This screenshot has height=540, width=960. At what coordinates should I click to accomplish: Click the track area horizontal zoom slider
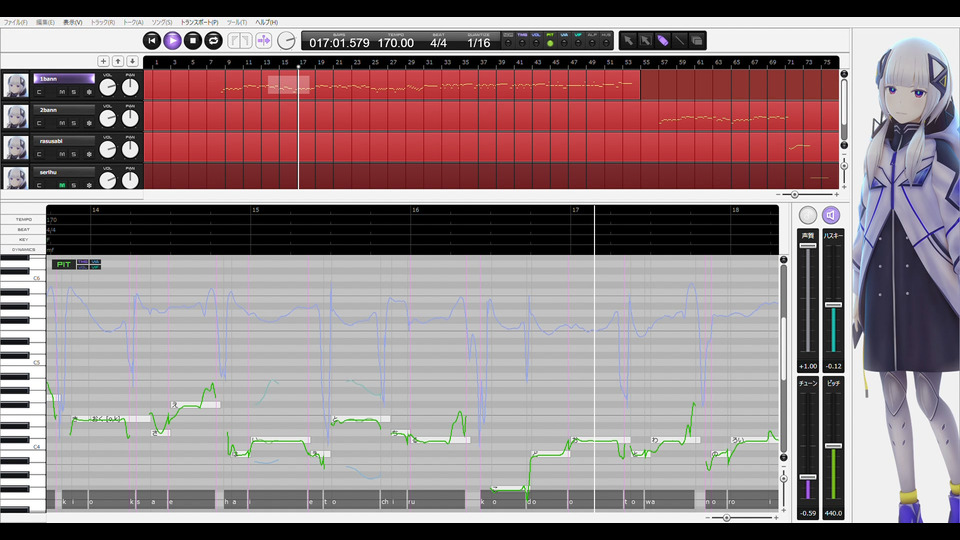[x=795, y=195]
